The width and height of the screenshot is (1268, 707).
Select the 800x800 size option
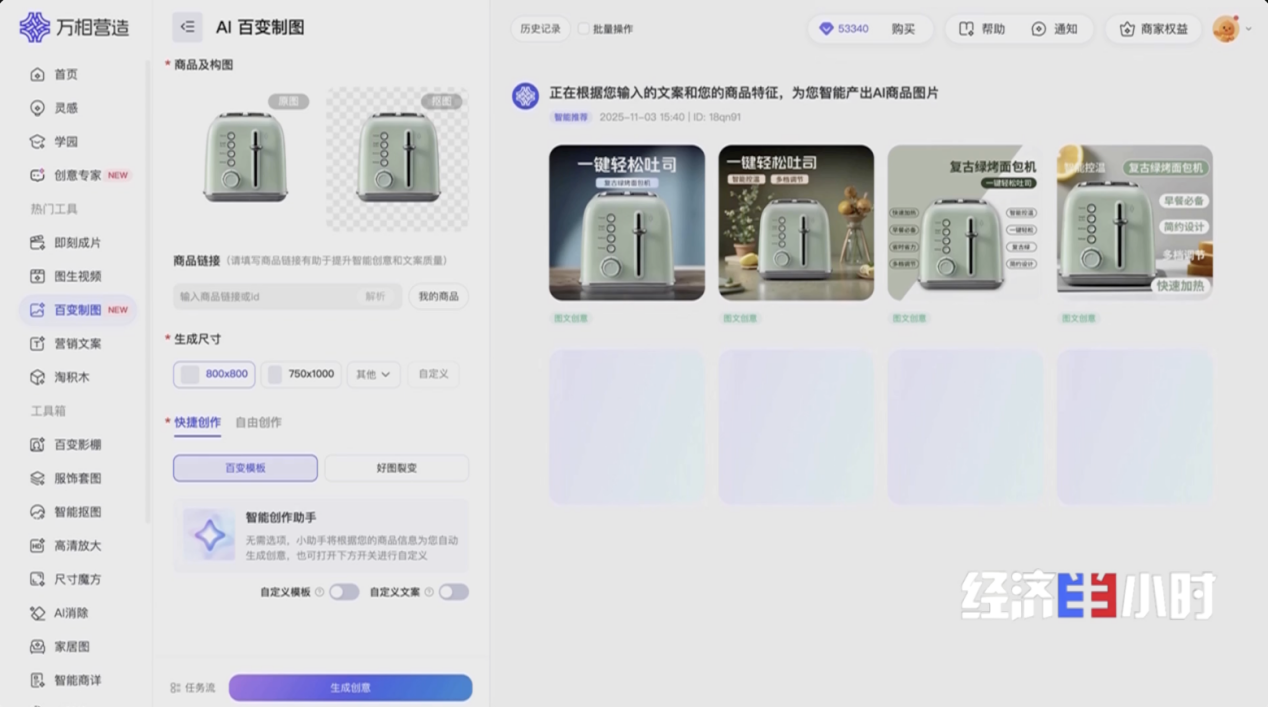coord(214,374)
